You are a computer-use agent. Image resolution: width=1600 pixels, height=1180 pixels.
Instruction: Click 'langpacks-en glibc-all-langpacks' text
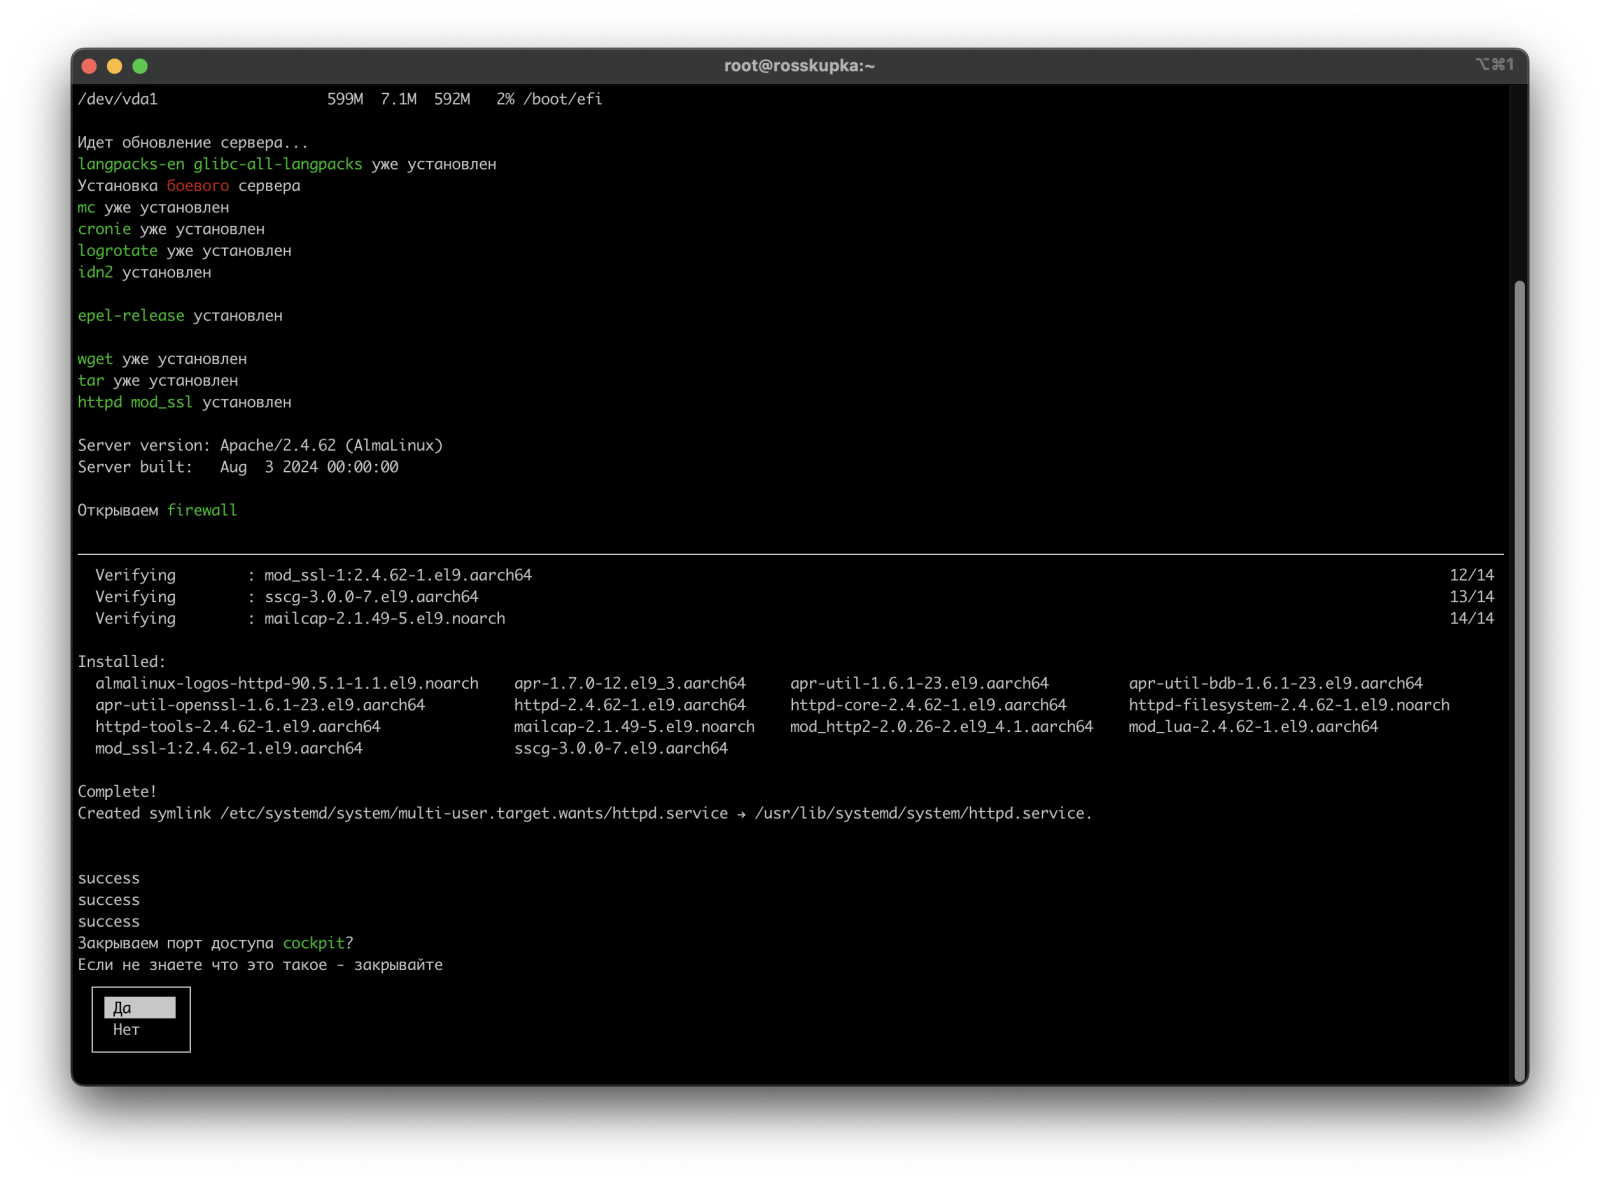pyautogui.click(x=220, y=164)
